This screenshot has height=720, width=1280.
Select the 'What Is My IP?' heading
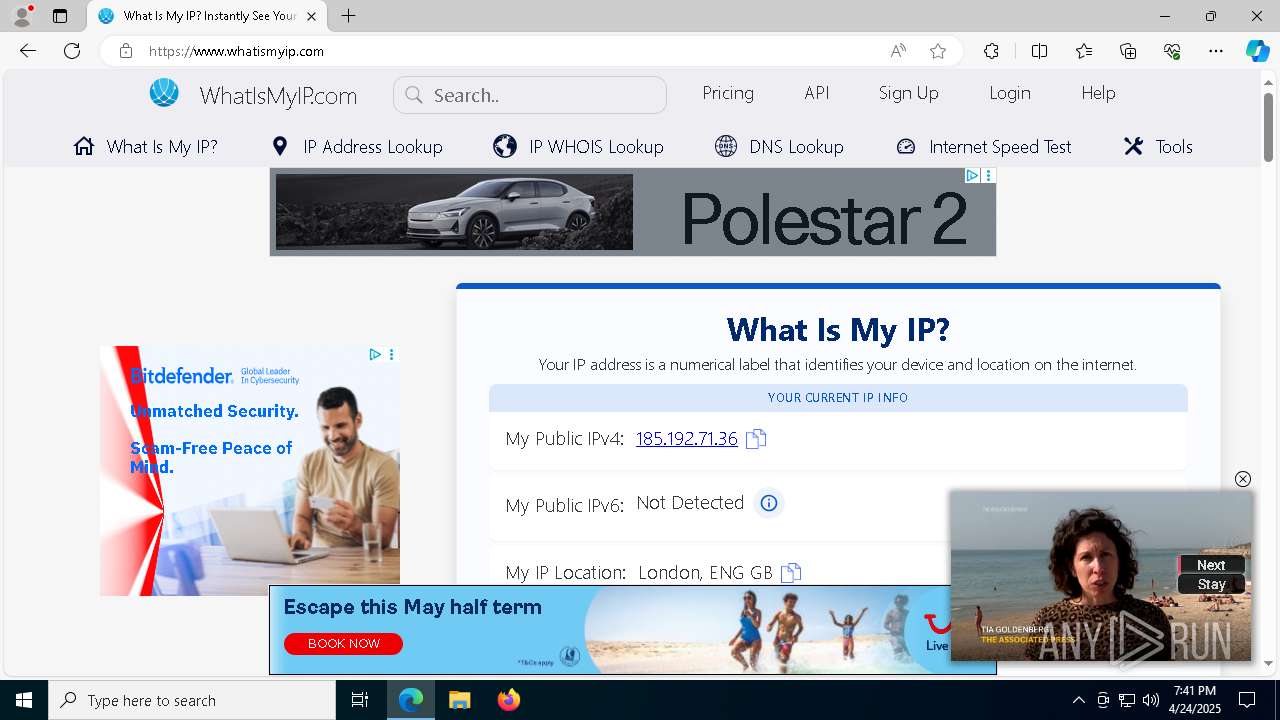[838, 329]
